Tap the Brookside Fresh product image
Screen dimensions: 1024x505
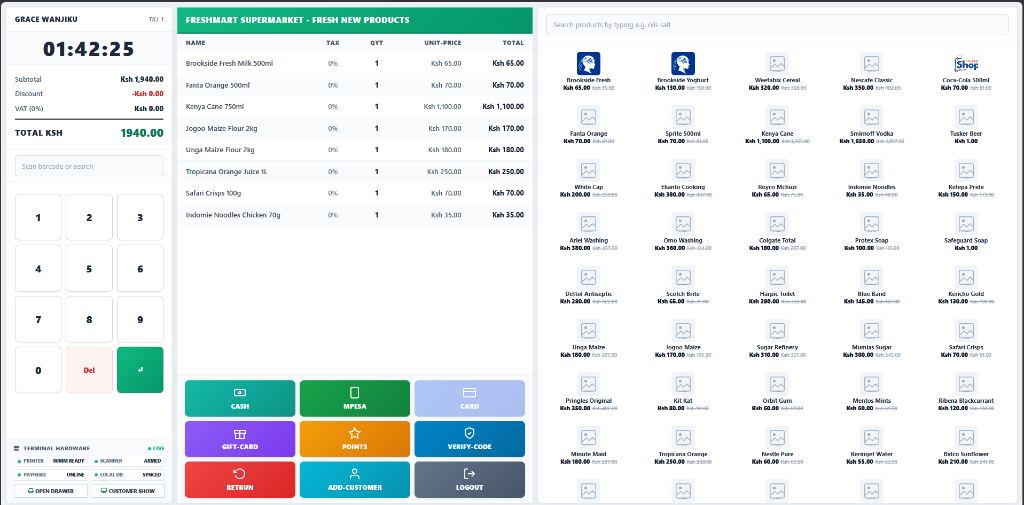pyautogui.click(x=588, y=63)
